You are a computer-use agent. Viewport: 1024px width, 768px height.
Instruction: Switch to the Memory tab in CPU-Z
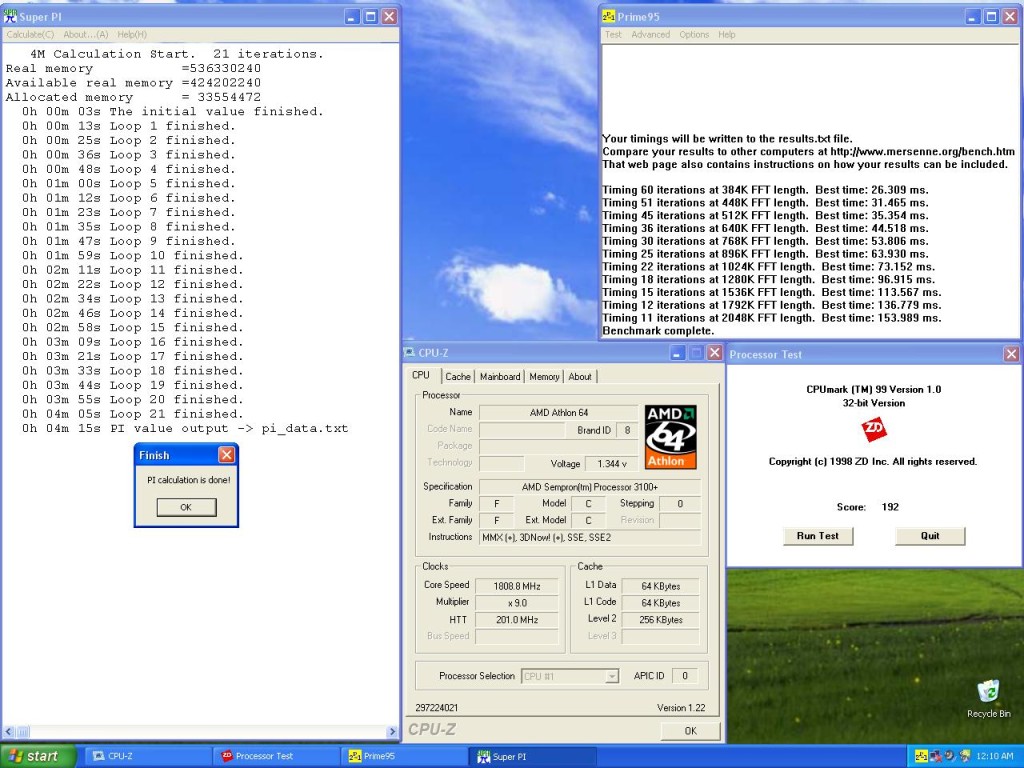(x=544, y=377)
